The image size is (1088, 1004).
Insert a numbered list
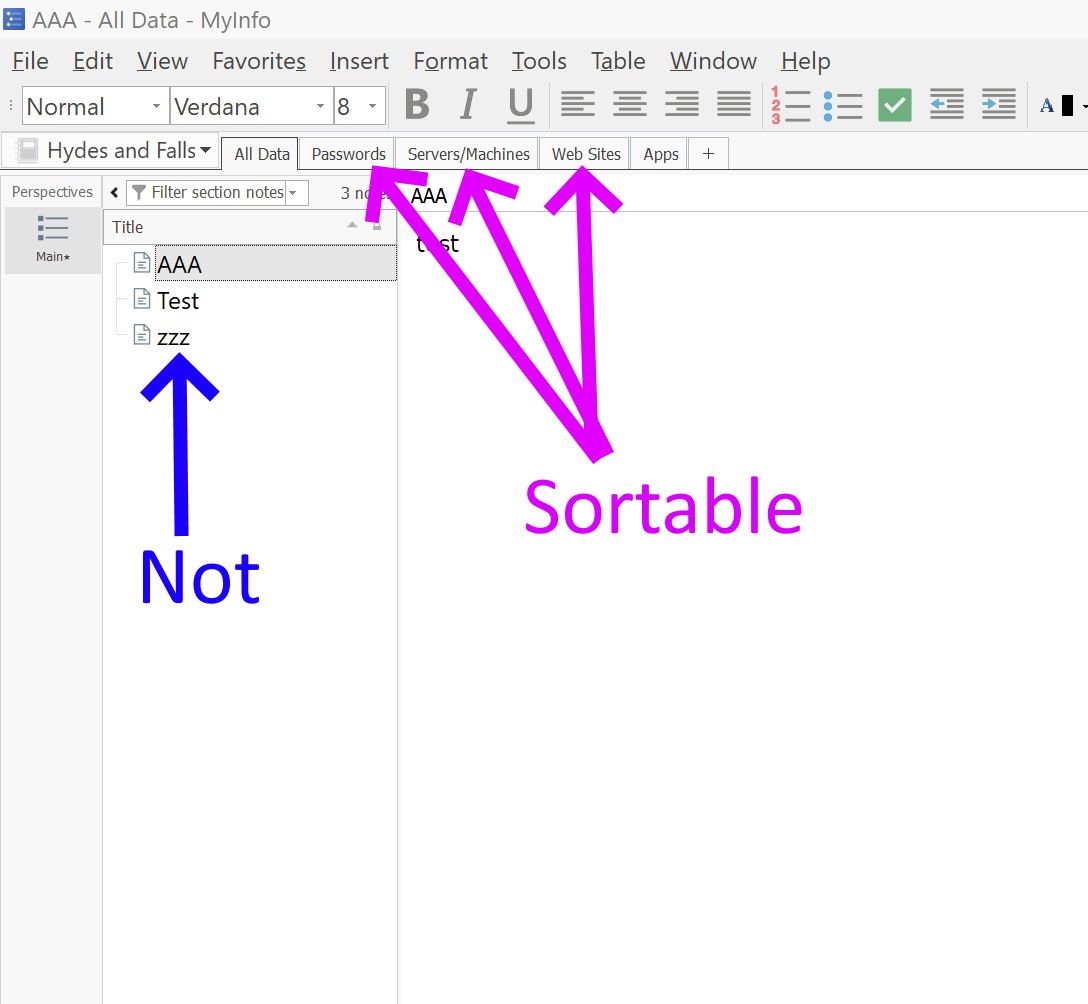[x=791, y=105]
